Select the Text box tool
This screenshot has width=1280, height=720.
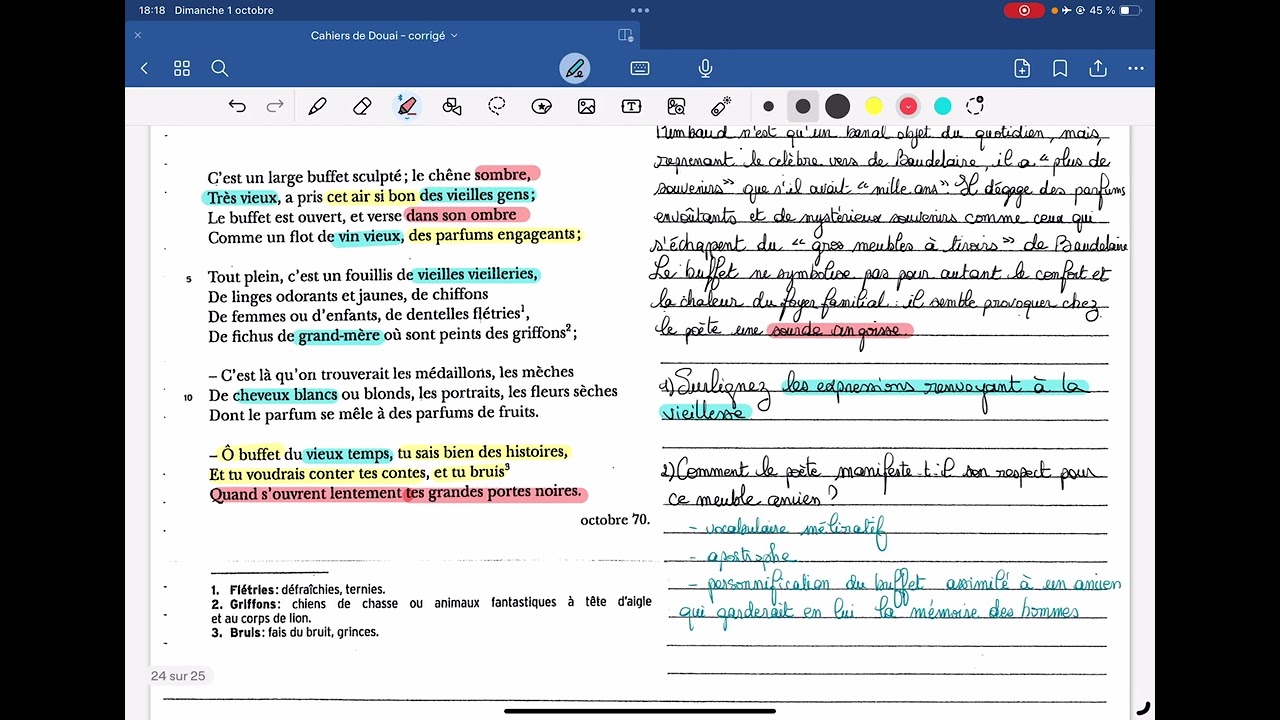click(x=632, y=106)
